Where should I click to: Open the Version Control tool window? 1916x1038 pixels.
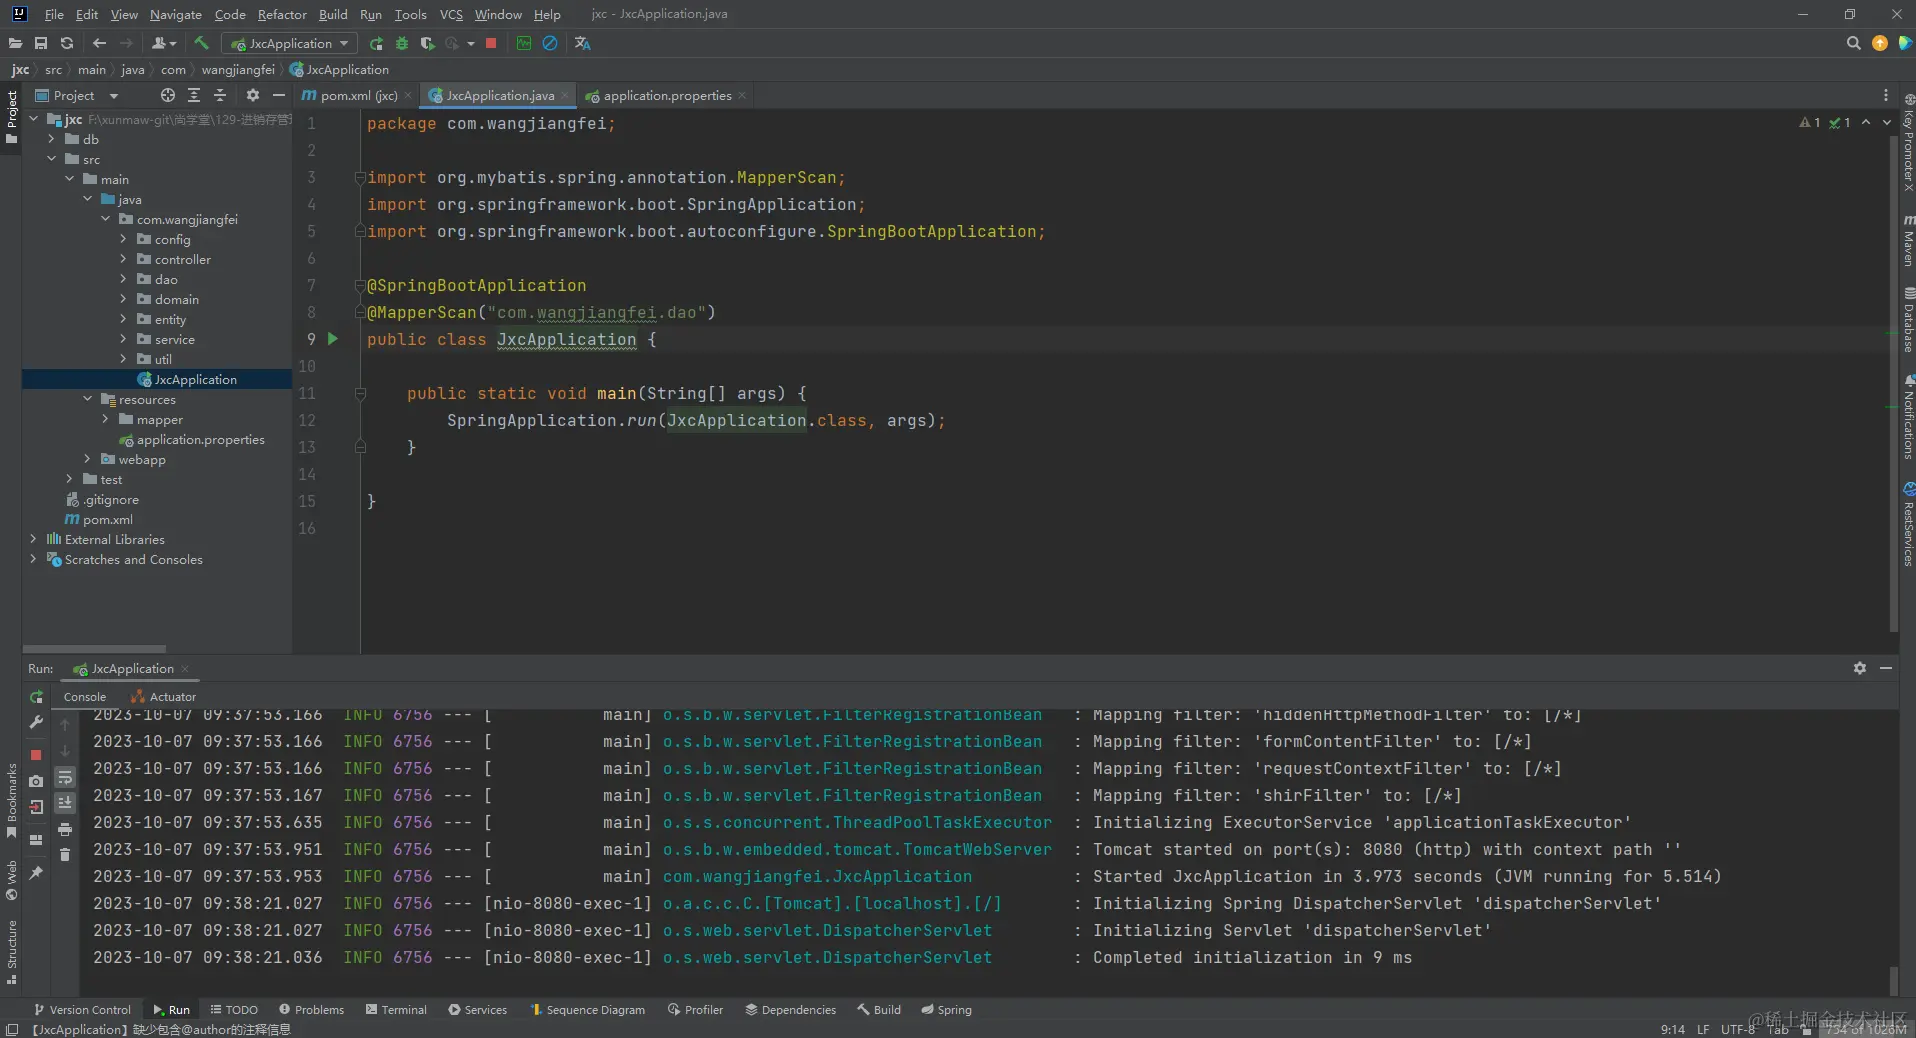click(82, 1009)
